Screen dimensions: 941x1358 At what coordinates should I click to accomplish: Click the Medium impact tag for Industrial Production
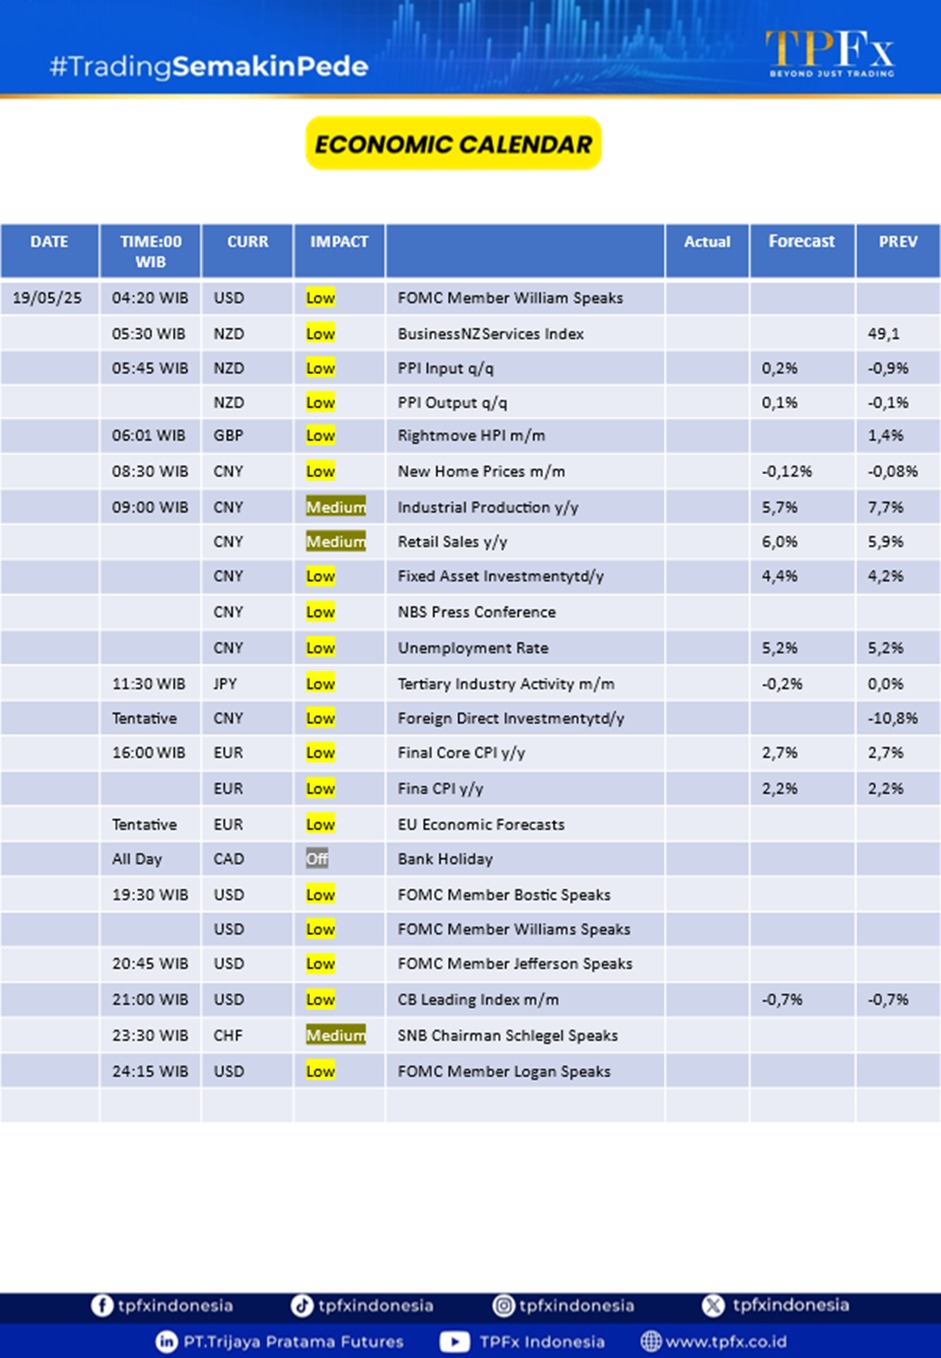[x=335, y=507]
